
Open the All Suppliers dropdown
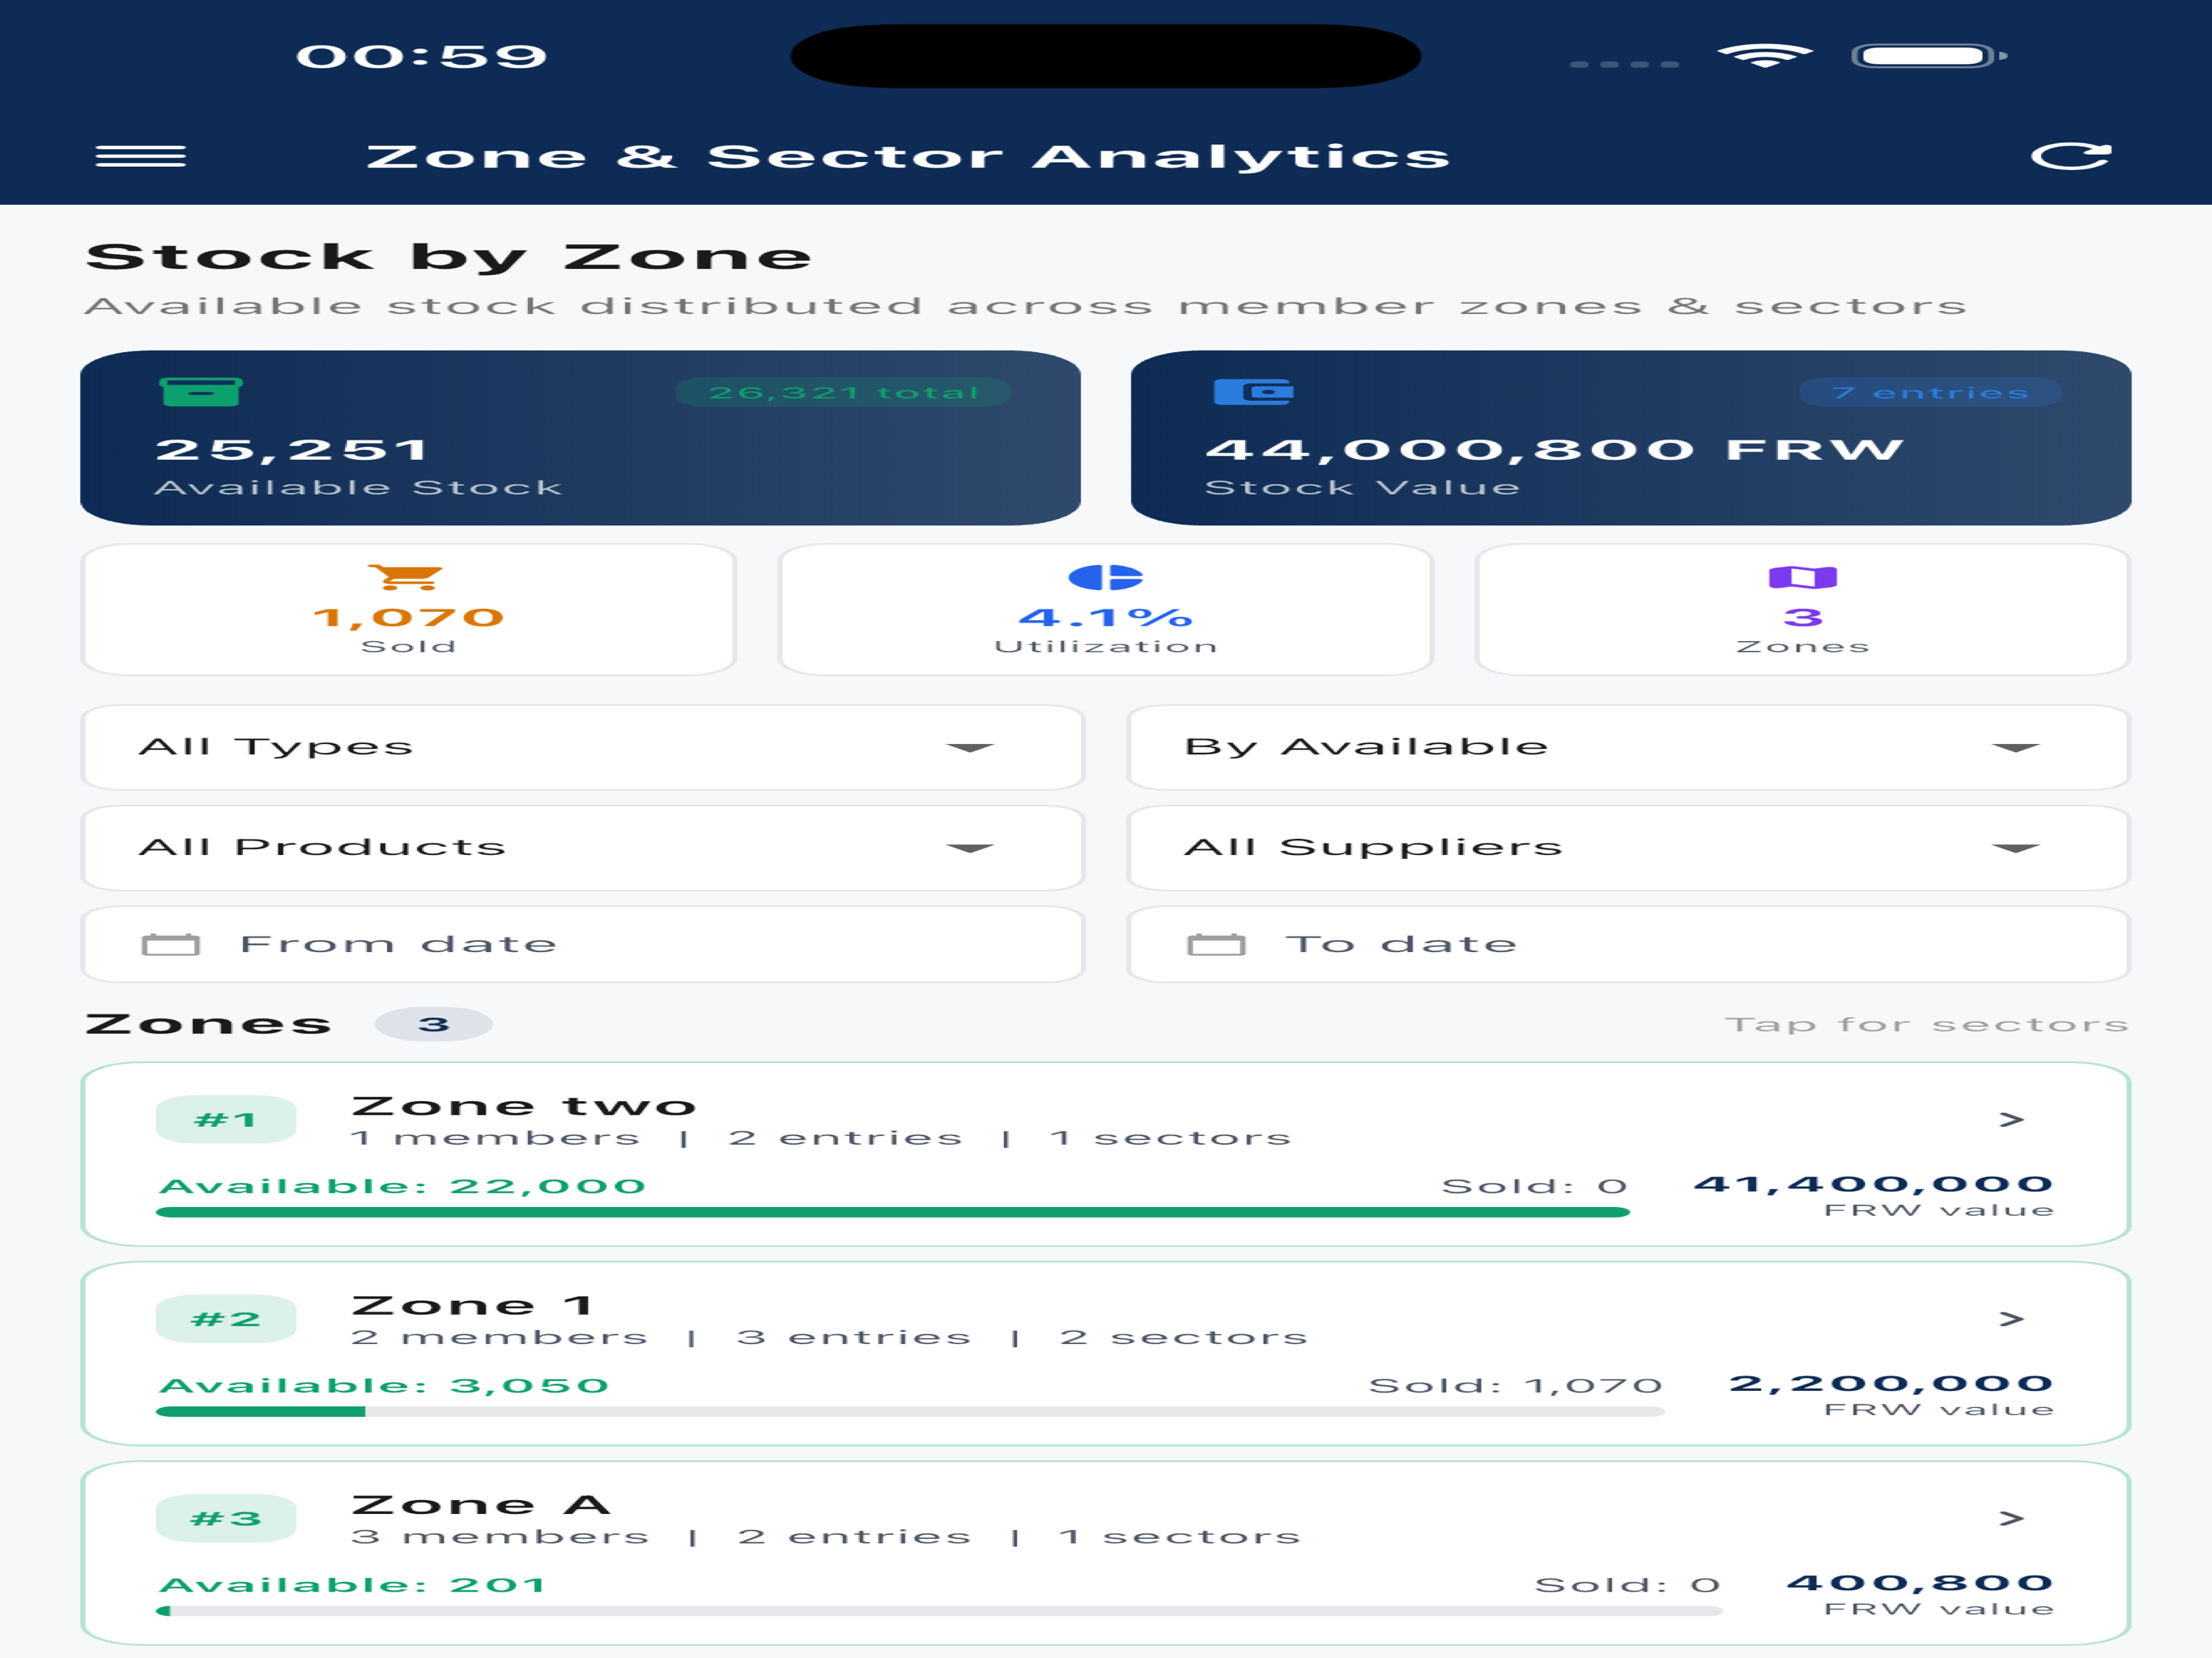(x=1629, y=848)
